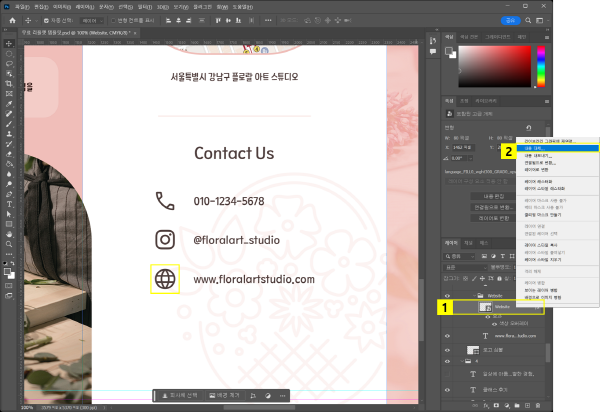Open the Color panel menu icon

547,37
